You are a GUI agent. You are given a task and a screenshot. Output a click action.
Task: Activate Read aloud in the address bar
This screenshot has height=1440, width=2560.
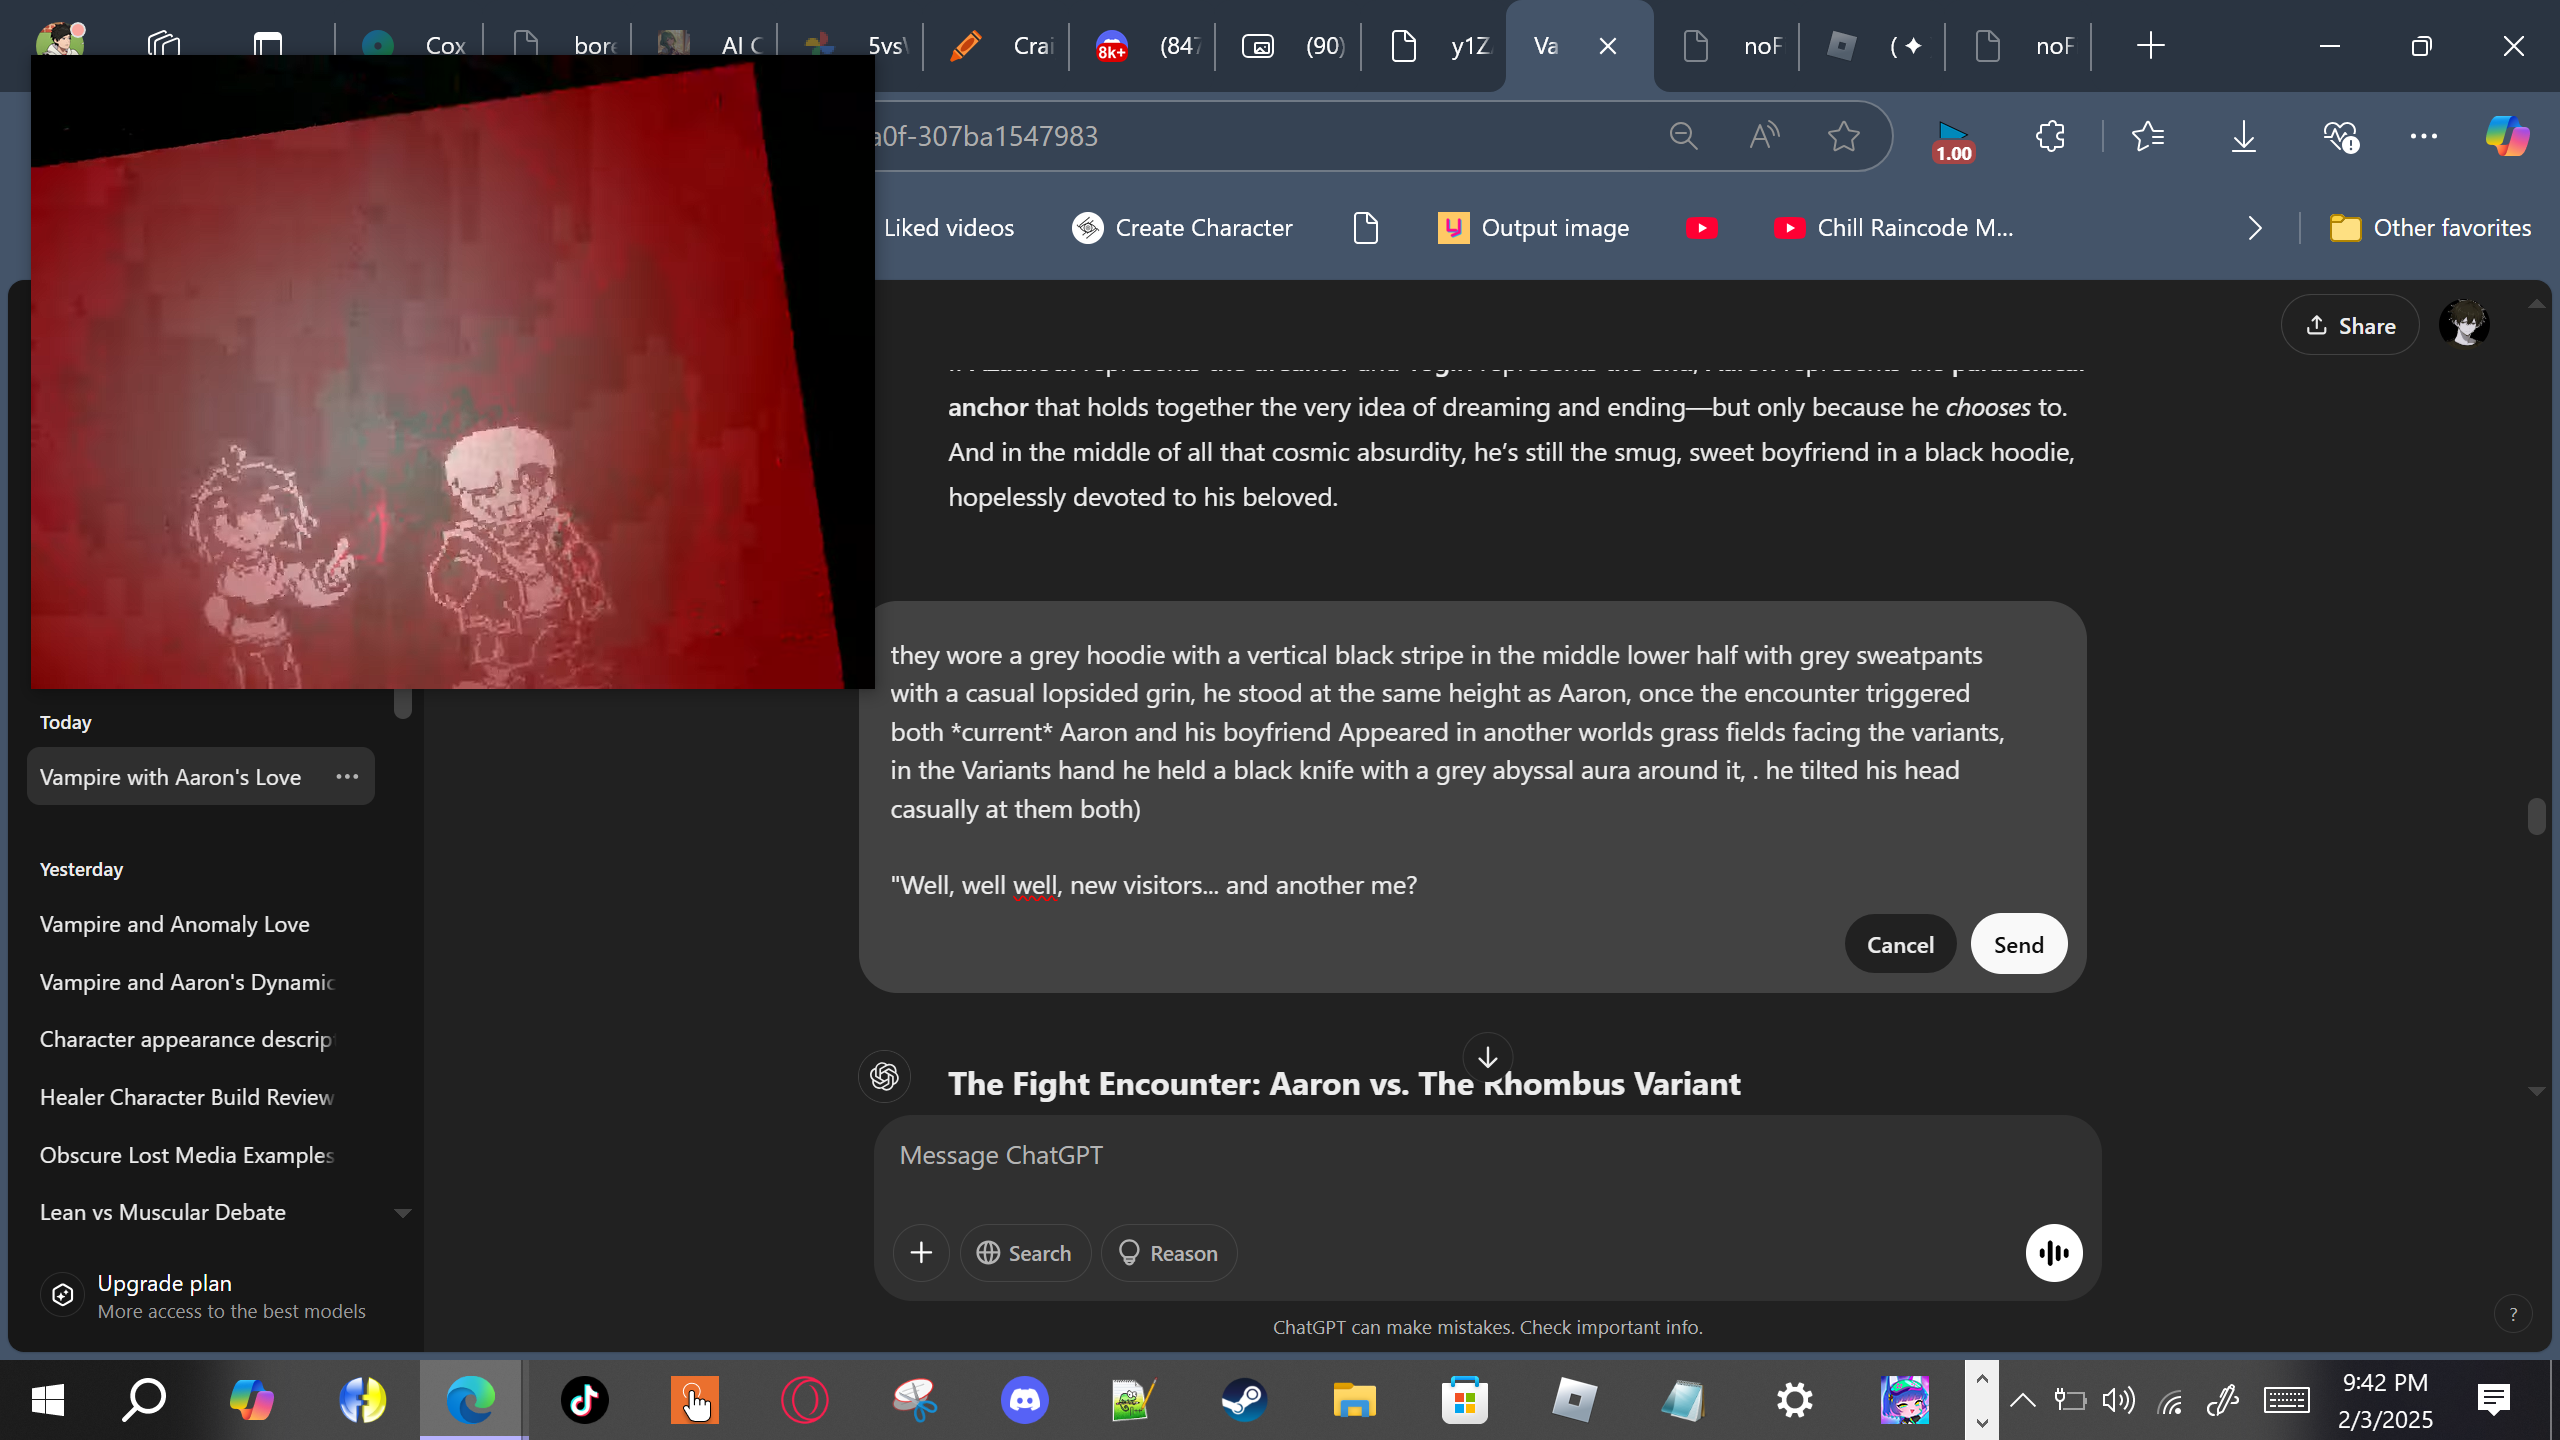(1764, 136)
